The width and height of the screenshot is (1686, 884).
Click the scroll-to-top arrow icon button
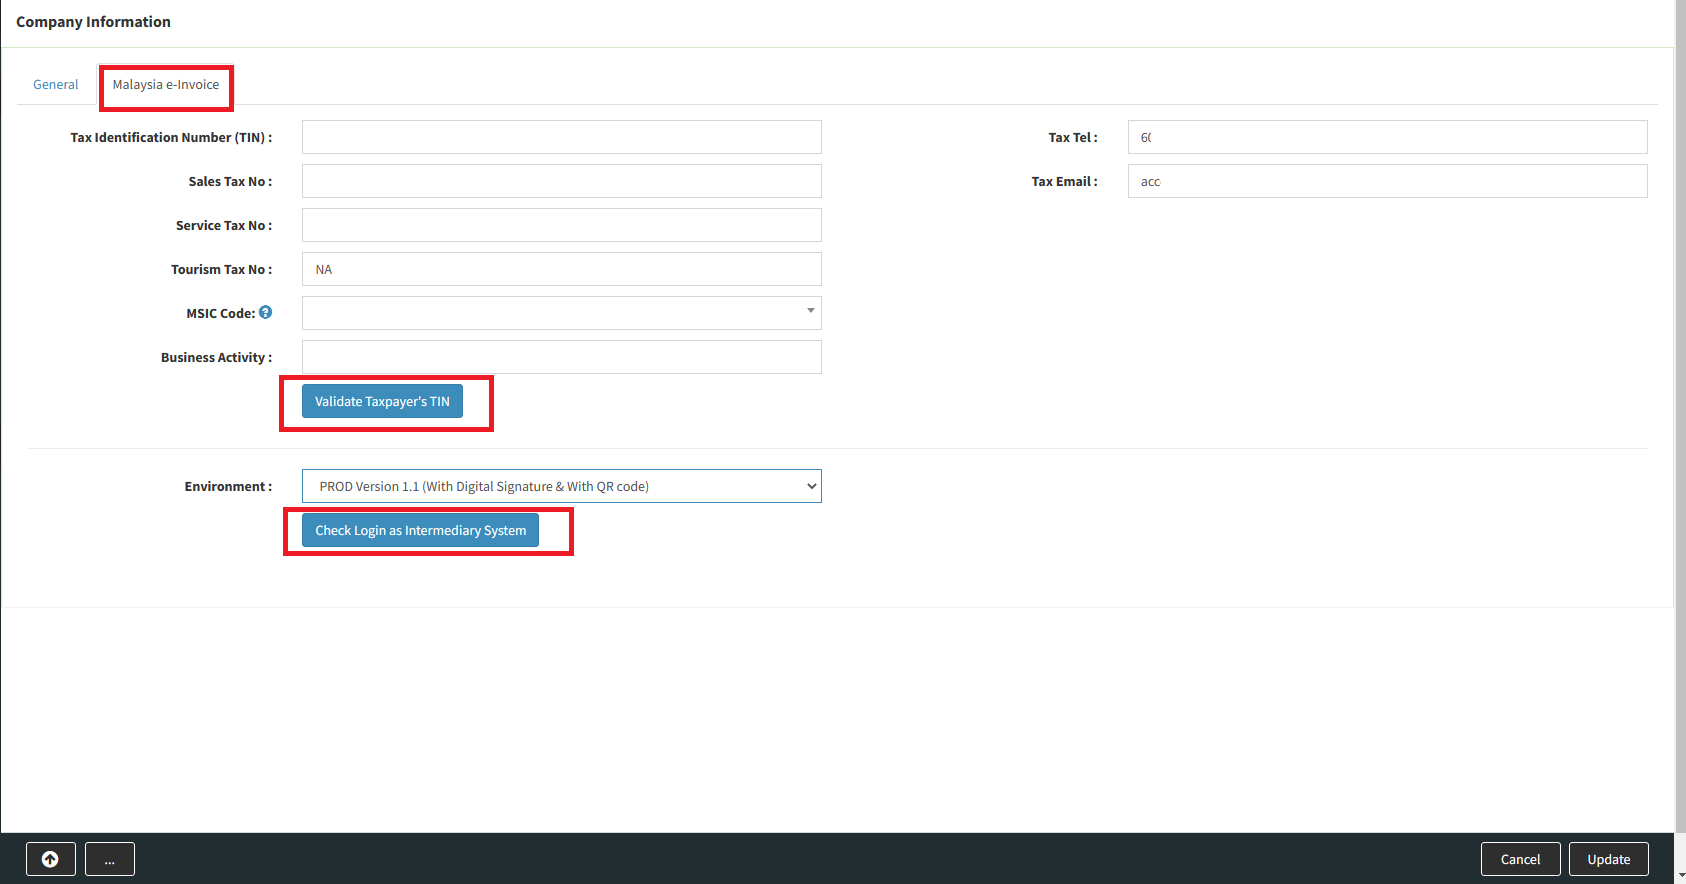point(50,859)
